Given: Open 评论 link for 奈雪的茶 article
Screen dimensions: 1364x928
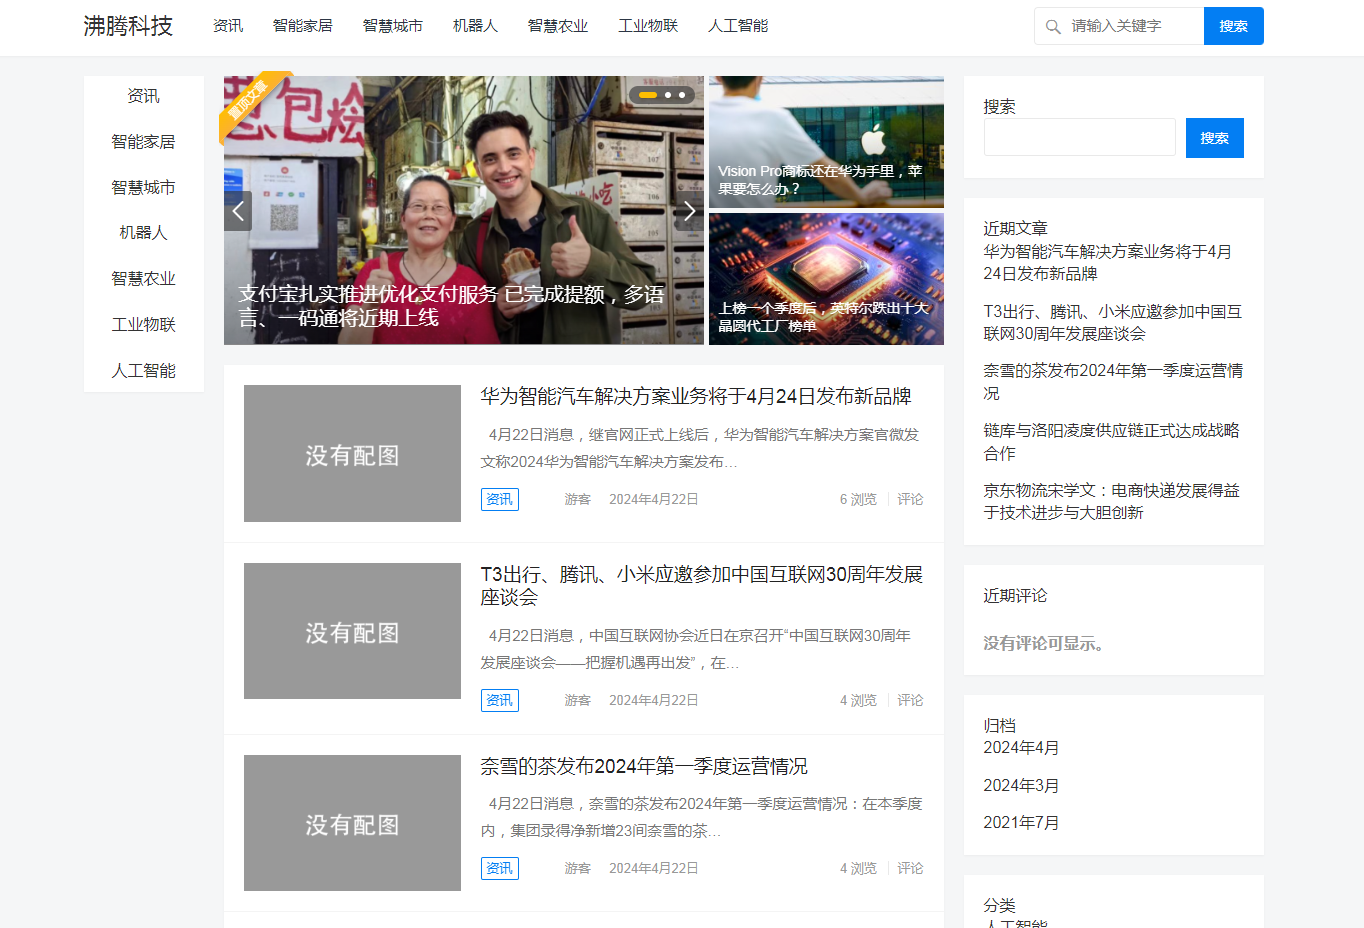Looking at the screenshot, I should pyautogui.click(x=910, y=868).
